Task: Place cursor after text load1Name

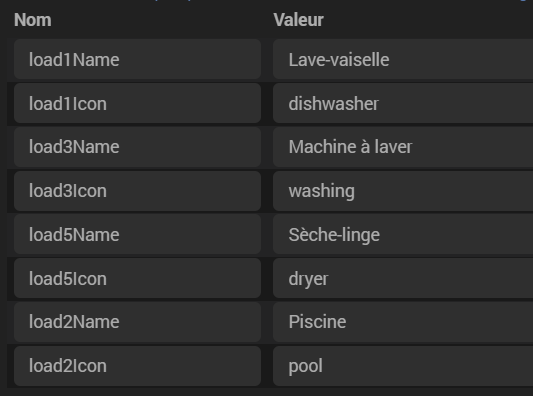Action: pyautogui.click(x=120, y=59)
